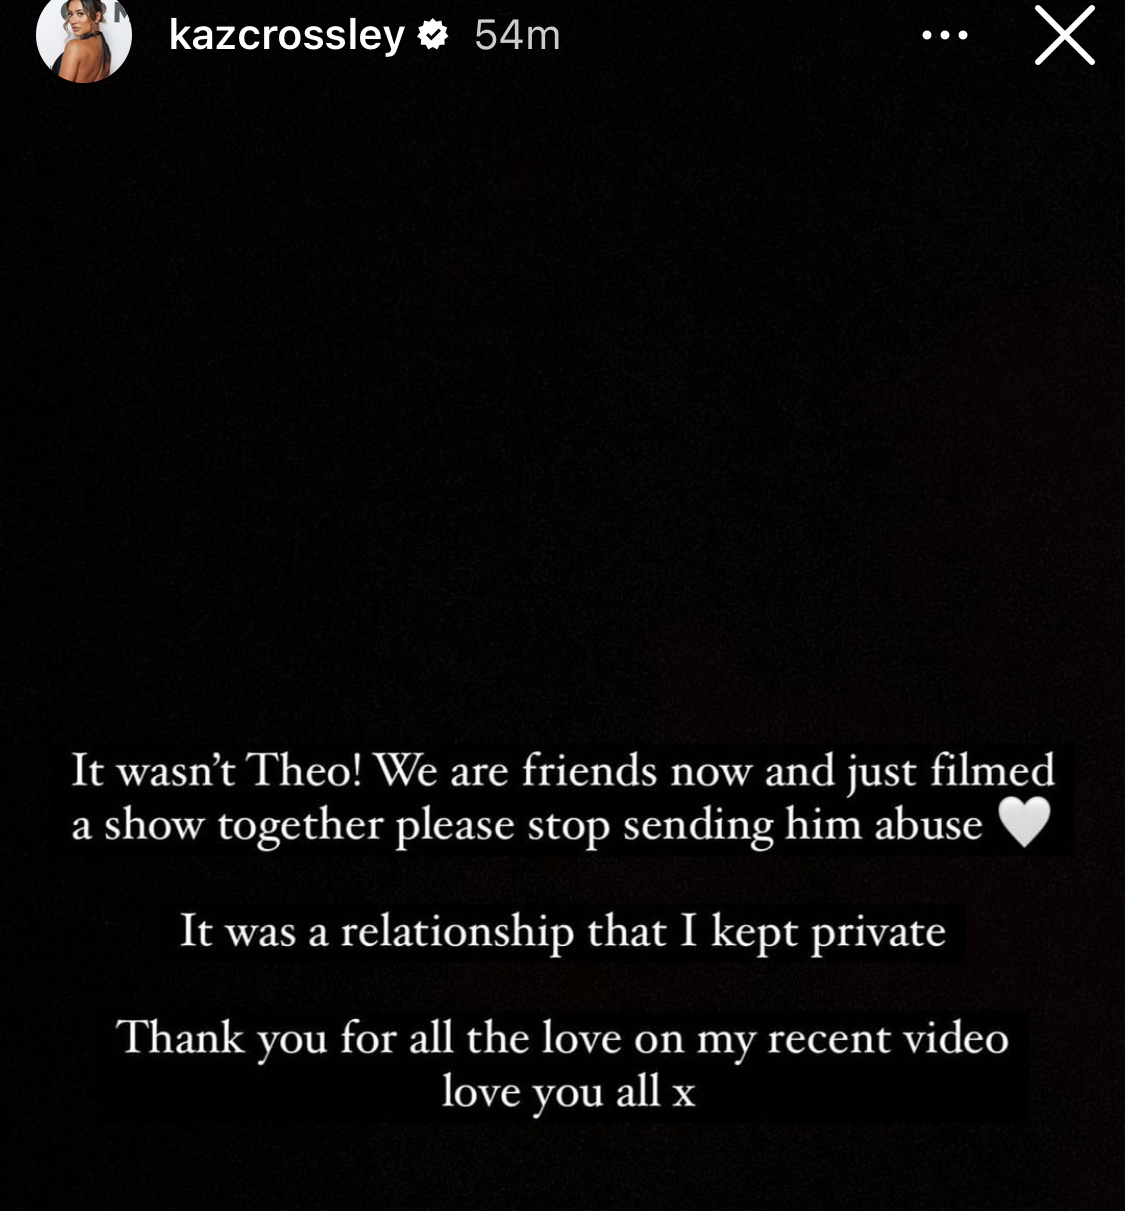This screenshot has width=1125, height=1211.
Task: Tap the line "a show together please stop sending"
Action: 527,825
